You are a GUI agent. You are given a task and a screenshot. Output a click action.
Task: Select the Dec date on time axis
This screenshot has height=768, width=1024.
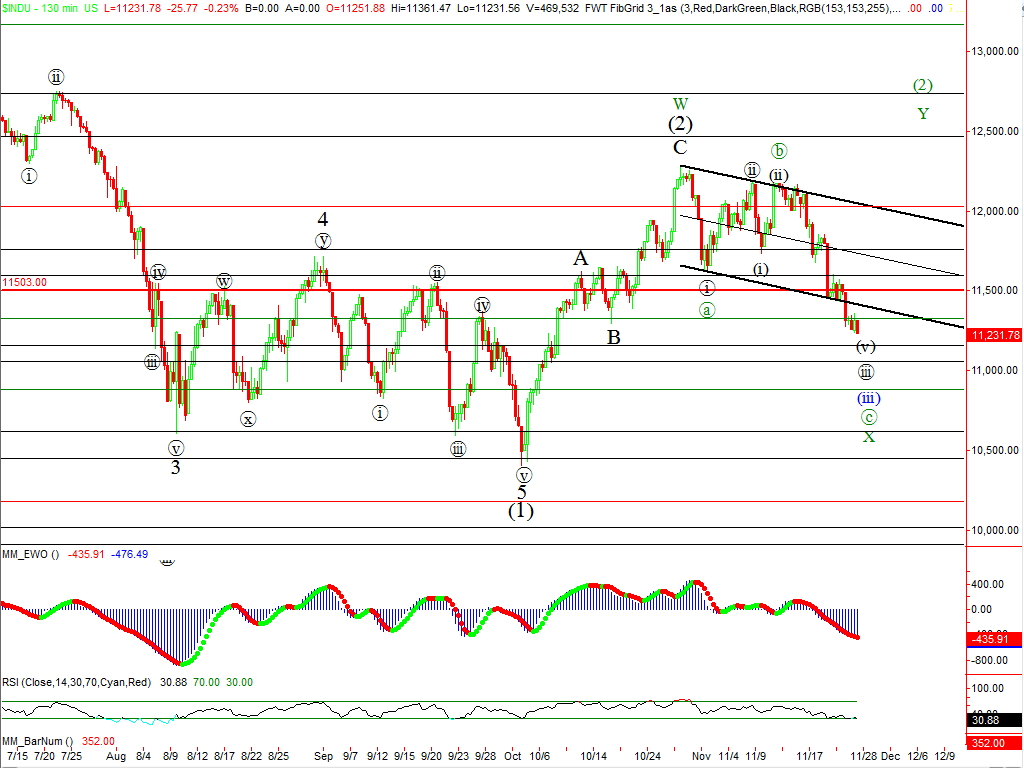coord(889,758)
